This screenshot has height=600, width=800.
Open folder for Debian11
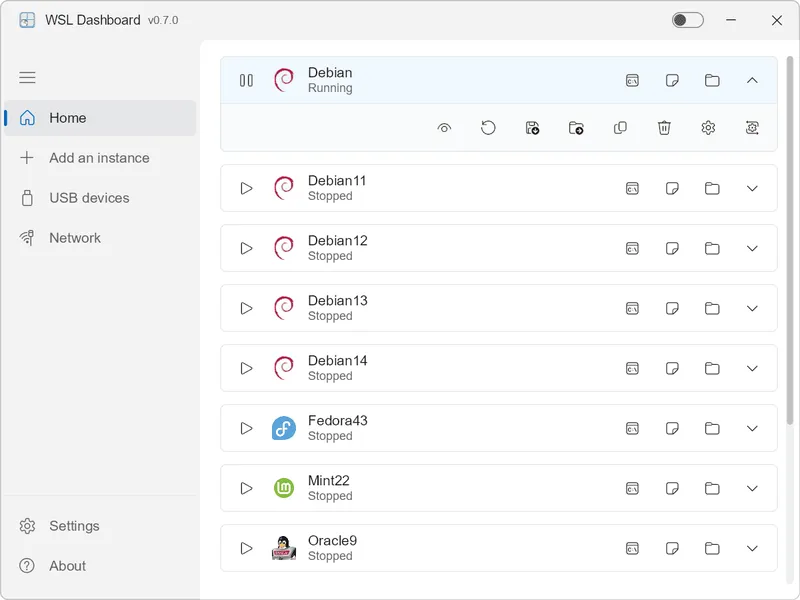(712, 189)
